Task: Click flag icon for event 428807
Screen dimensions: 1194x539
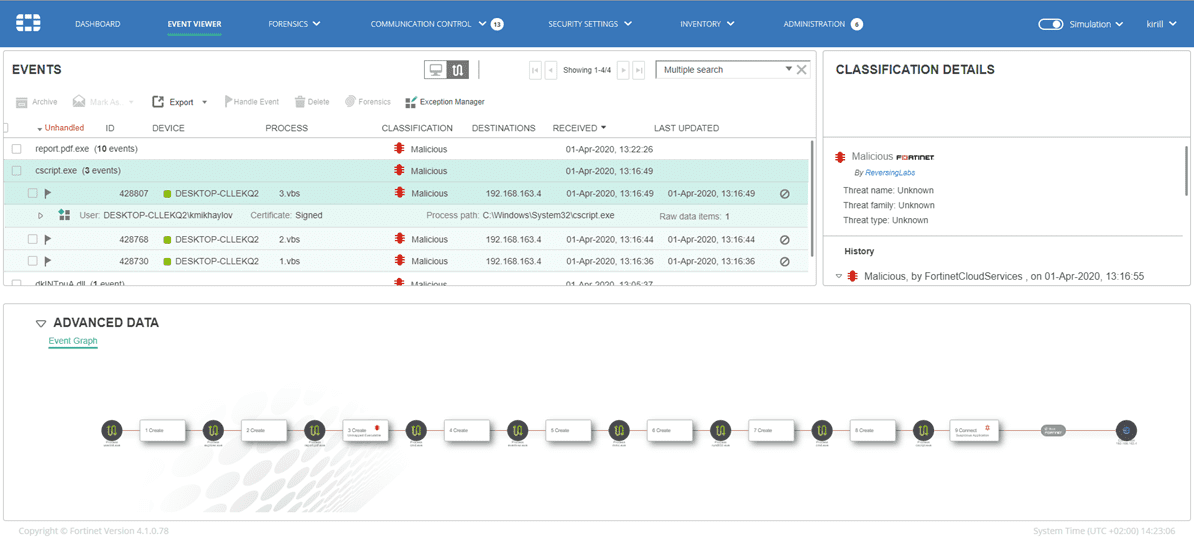Action: [x=47, y=194]
